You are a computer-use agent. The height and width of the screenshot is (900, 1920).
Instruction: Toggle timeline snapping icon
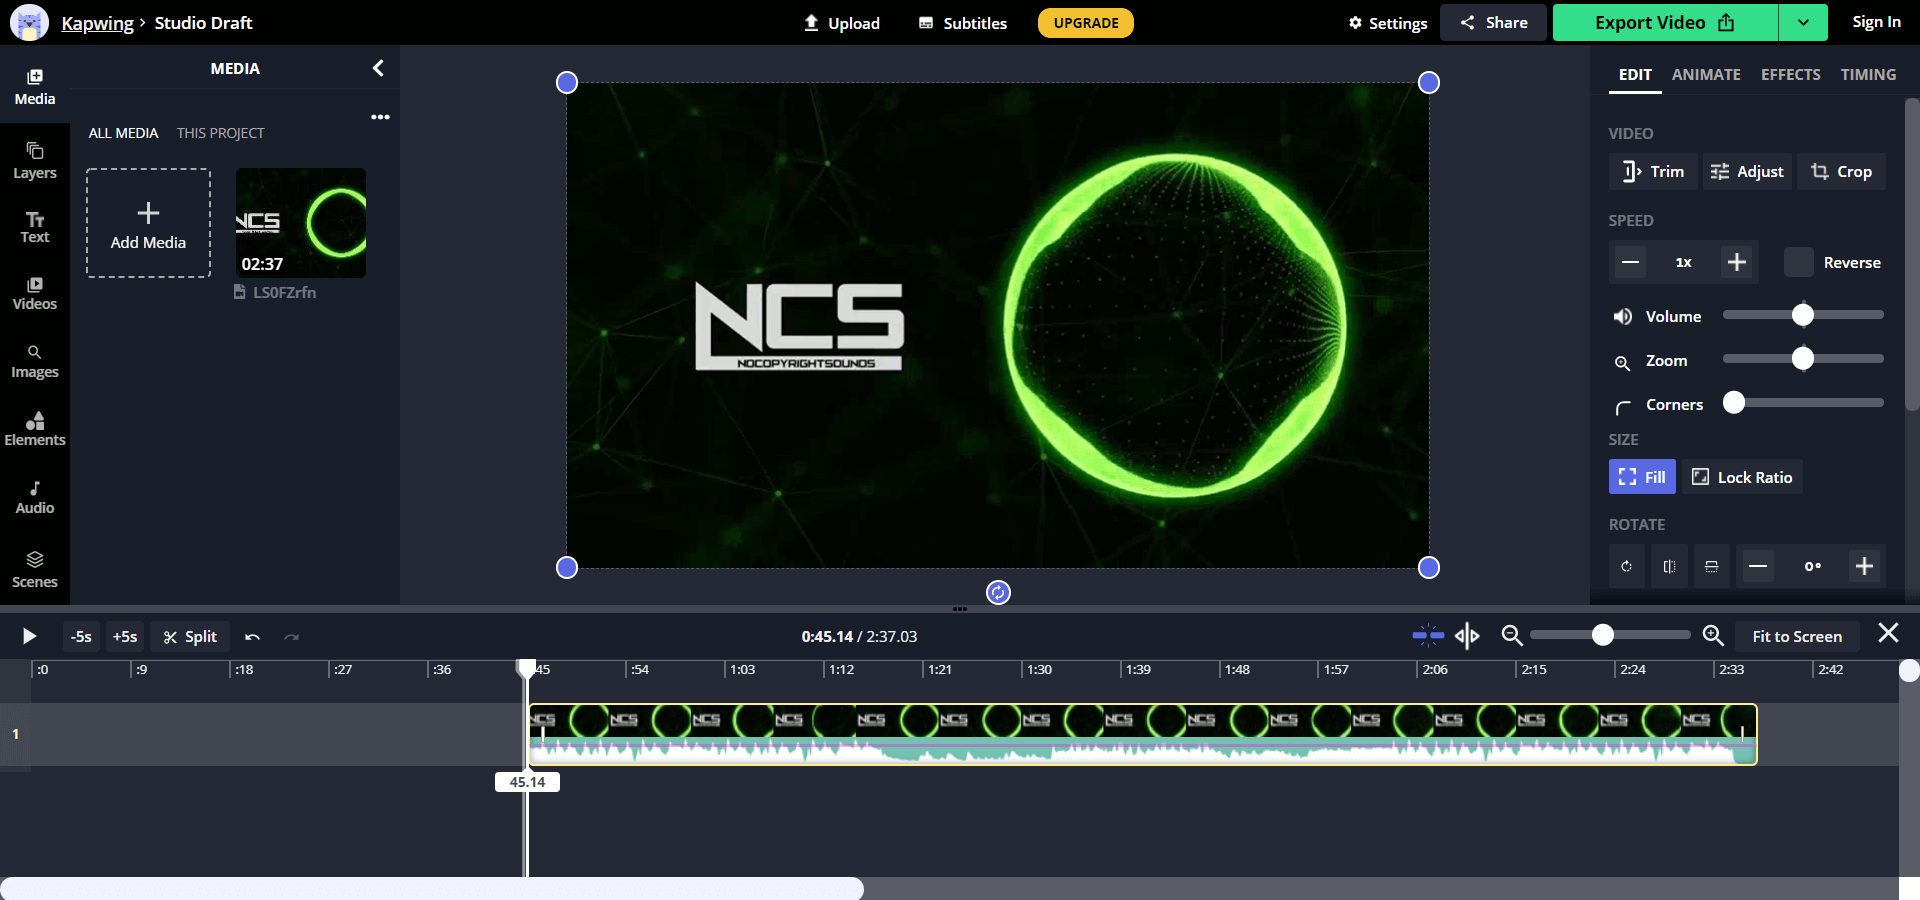pyautogui.click(x=1428, y=635)
